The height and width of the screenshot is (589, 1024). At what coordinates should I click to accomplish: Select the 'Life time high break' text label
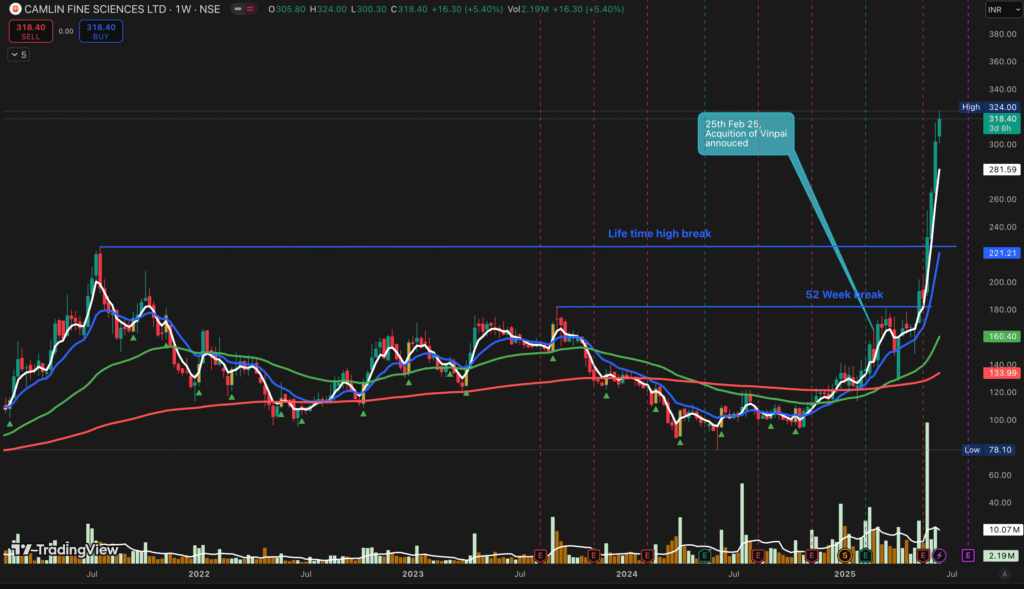(x=660, y=234)
